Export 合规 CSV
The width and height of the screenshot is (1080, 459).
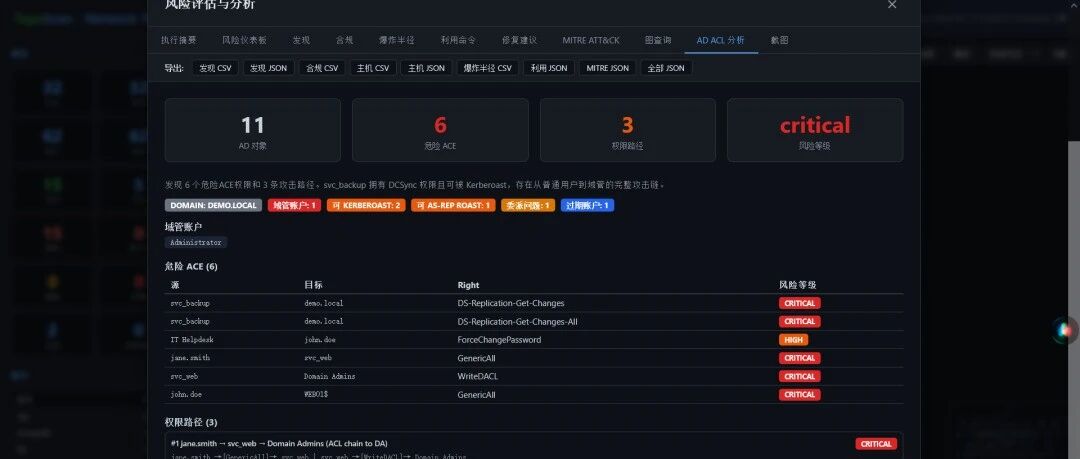322,68
